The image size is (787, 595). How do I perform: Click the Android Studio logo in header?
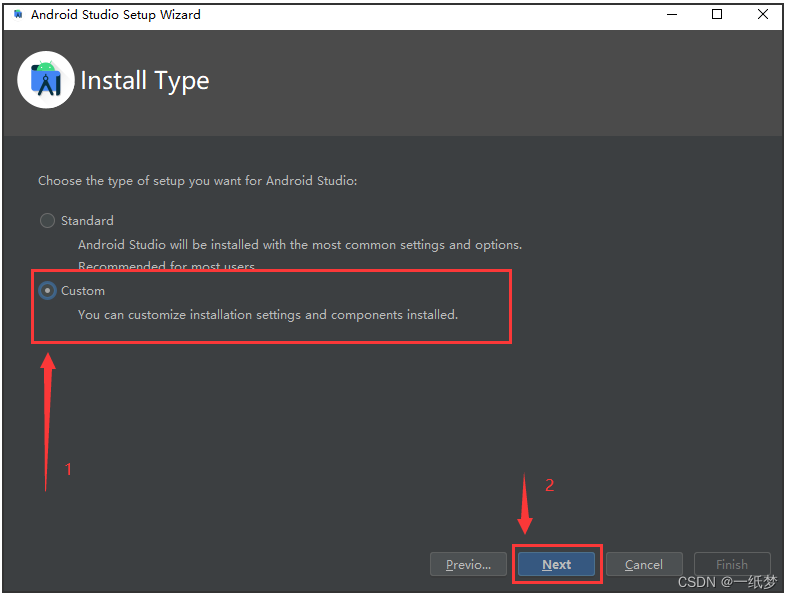click(x=46, y=80)
